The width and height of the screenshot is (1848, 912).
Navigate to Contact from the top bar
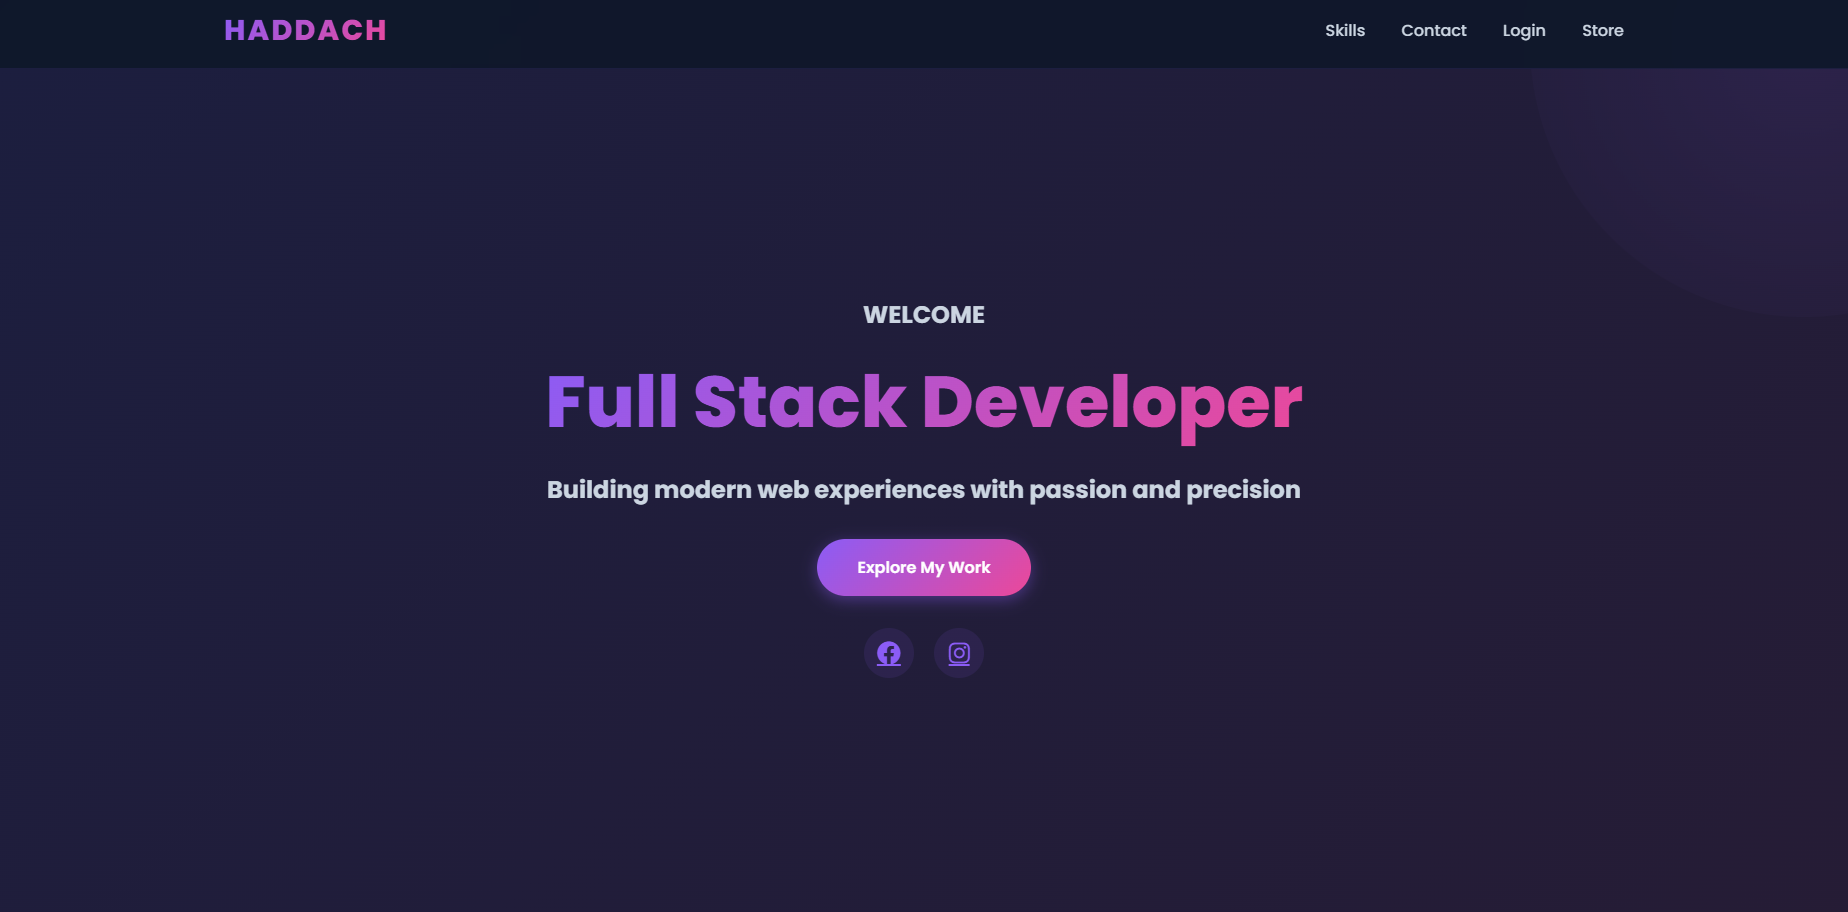click(x=1434, y=30)
